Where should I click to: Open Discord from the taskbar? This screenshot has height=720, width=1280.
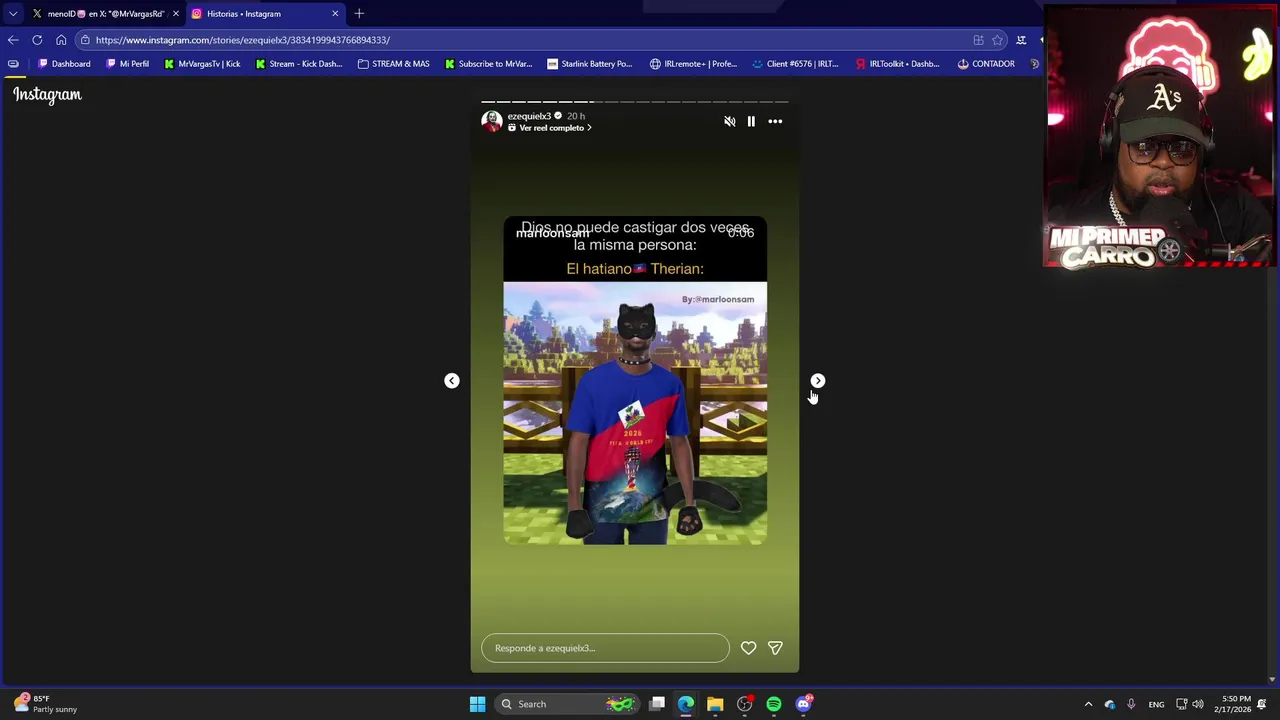(804, 704)
